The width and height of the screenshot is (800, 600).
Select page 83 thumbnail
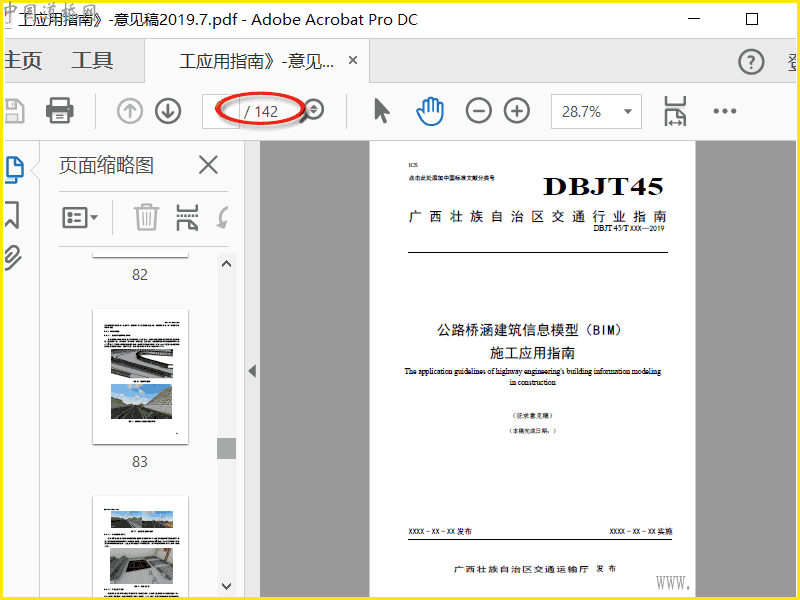click(140, 377)
